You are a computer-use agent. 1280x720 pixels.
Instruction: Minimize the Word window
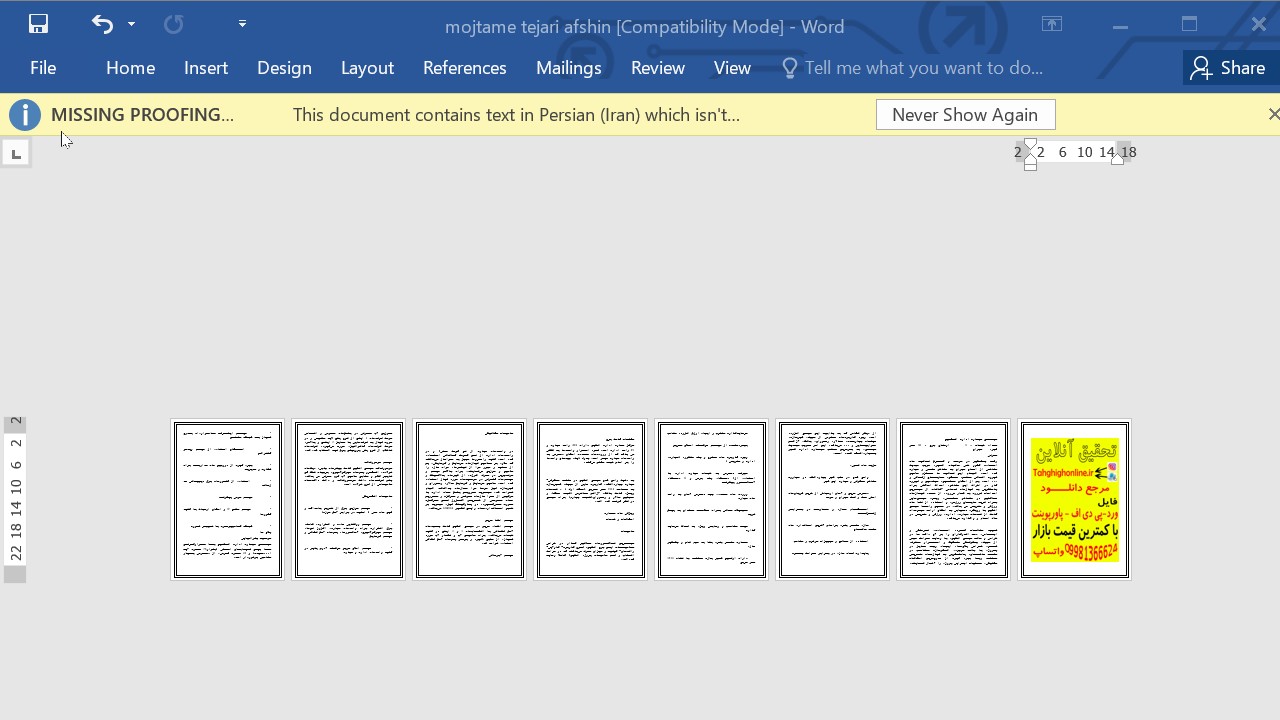[1120, 25]
